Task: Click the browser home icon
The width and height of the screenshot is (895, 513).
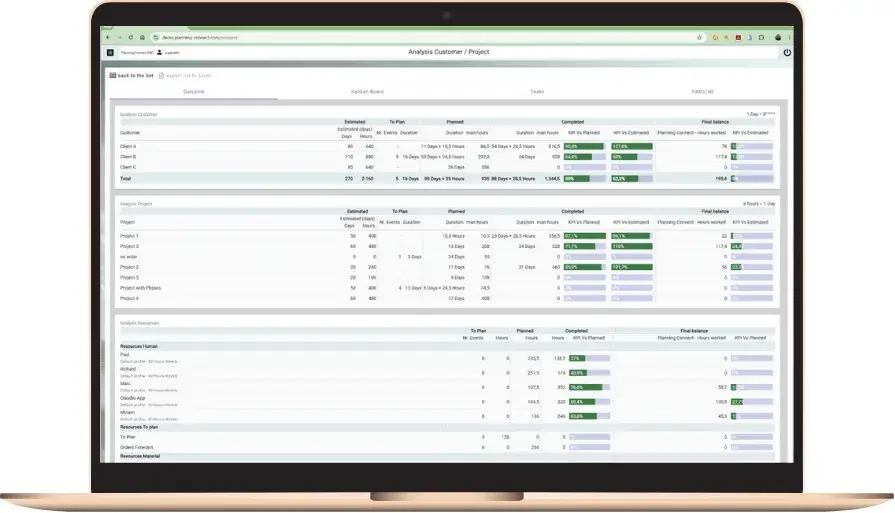Action: pos(142,38)
